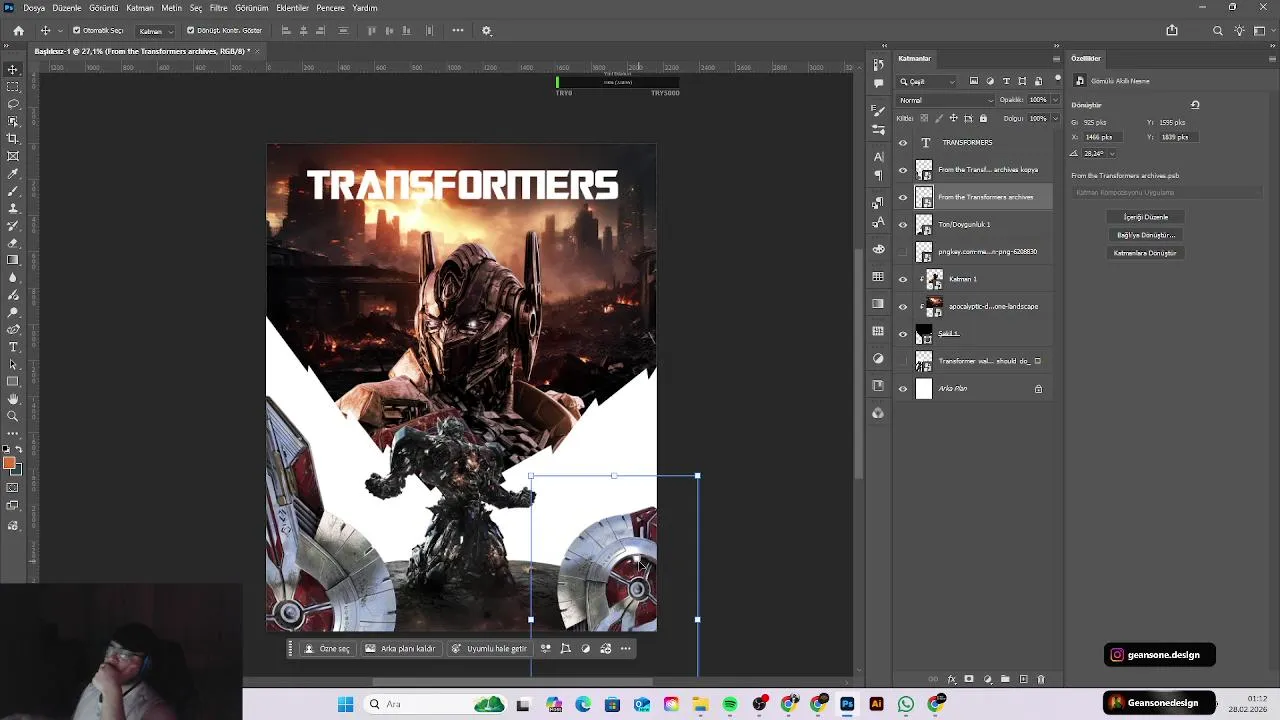Toggle the Dönüşt. Kontr. Göster checkbox

(190, 30)
